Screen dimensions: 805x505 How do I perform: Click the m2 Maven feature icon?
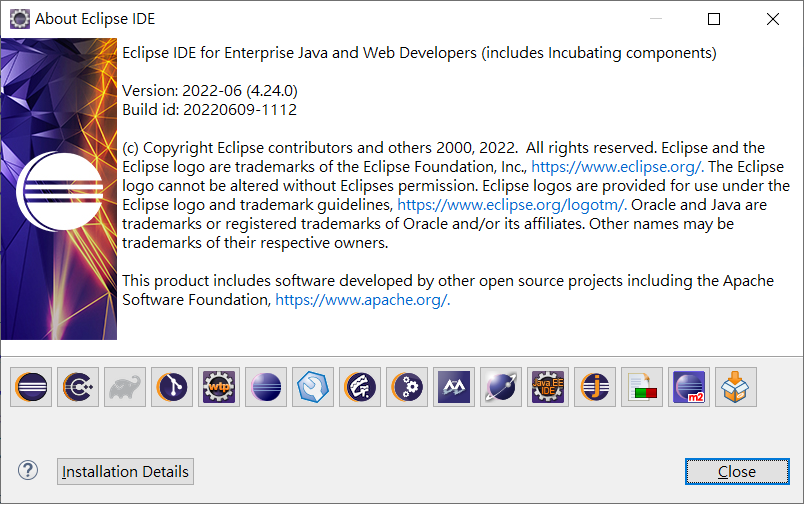(x=688, y=387)
